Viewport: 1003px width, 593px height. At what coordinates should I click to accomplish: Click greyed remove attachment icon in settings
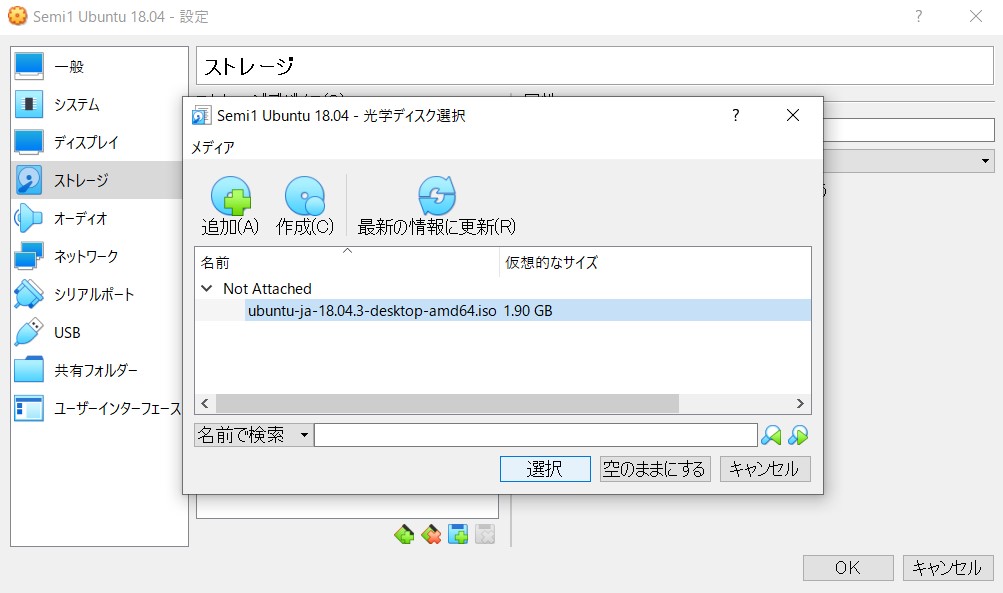[x=485, y=534]
